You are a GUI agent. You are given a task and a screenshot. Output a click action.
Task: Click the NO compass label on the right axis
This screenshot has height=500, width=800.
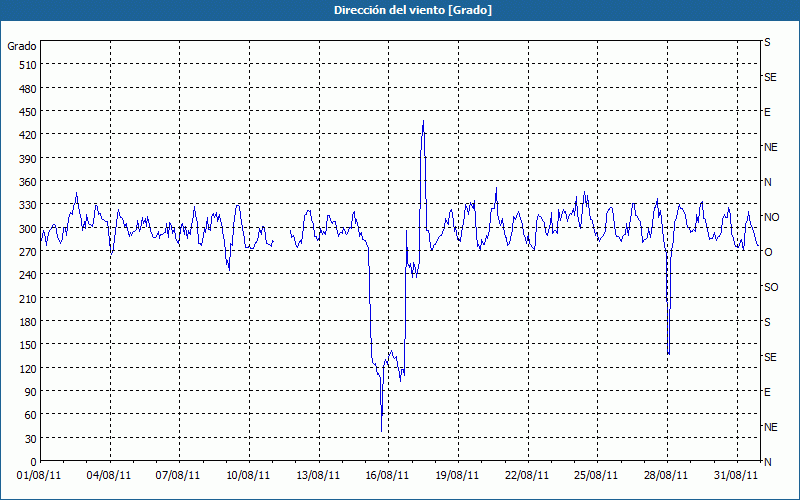[772, 217]
